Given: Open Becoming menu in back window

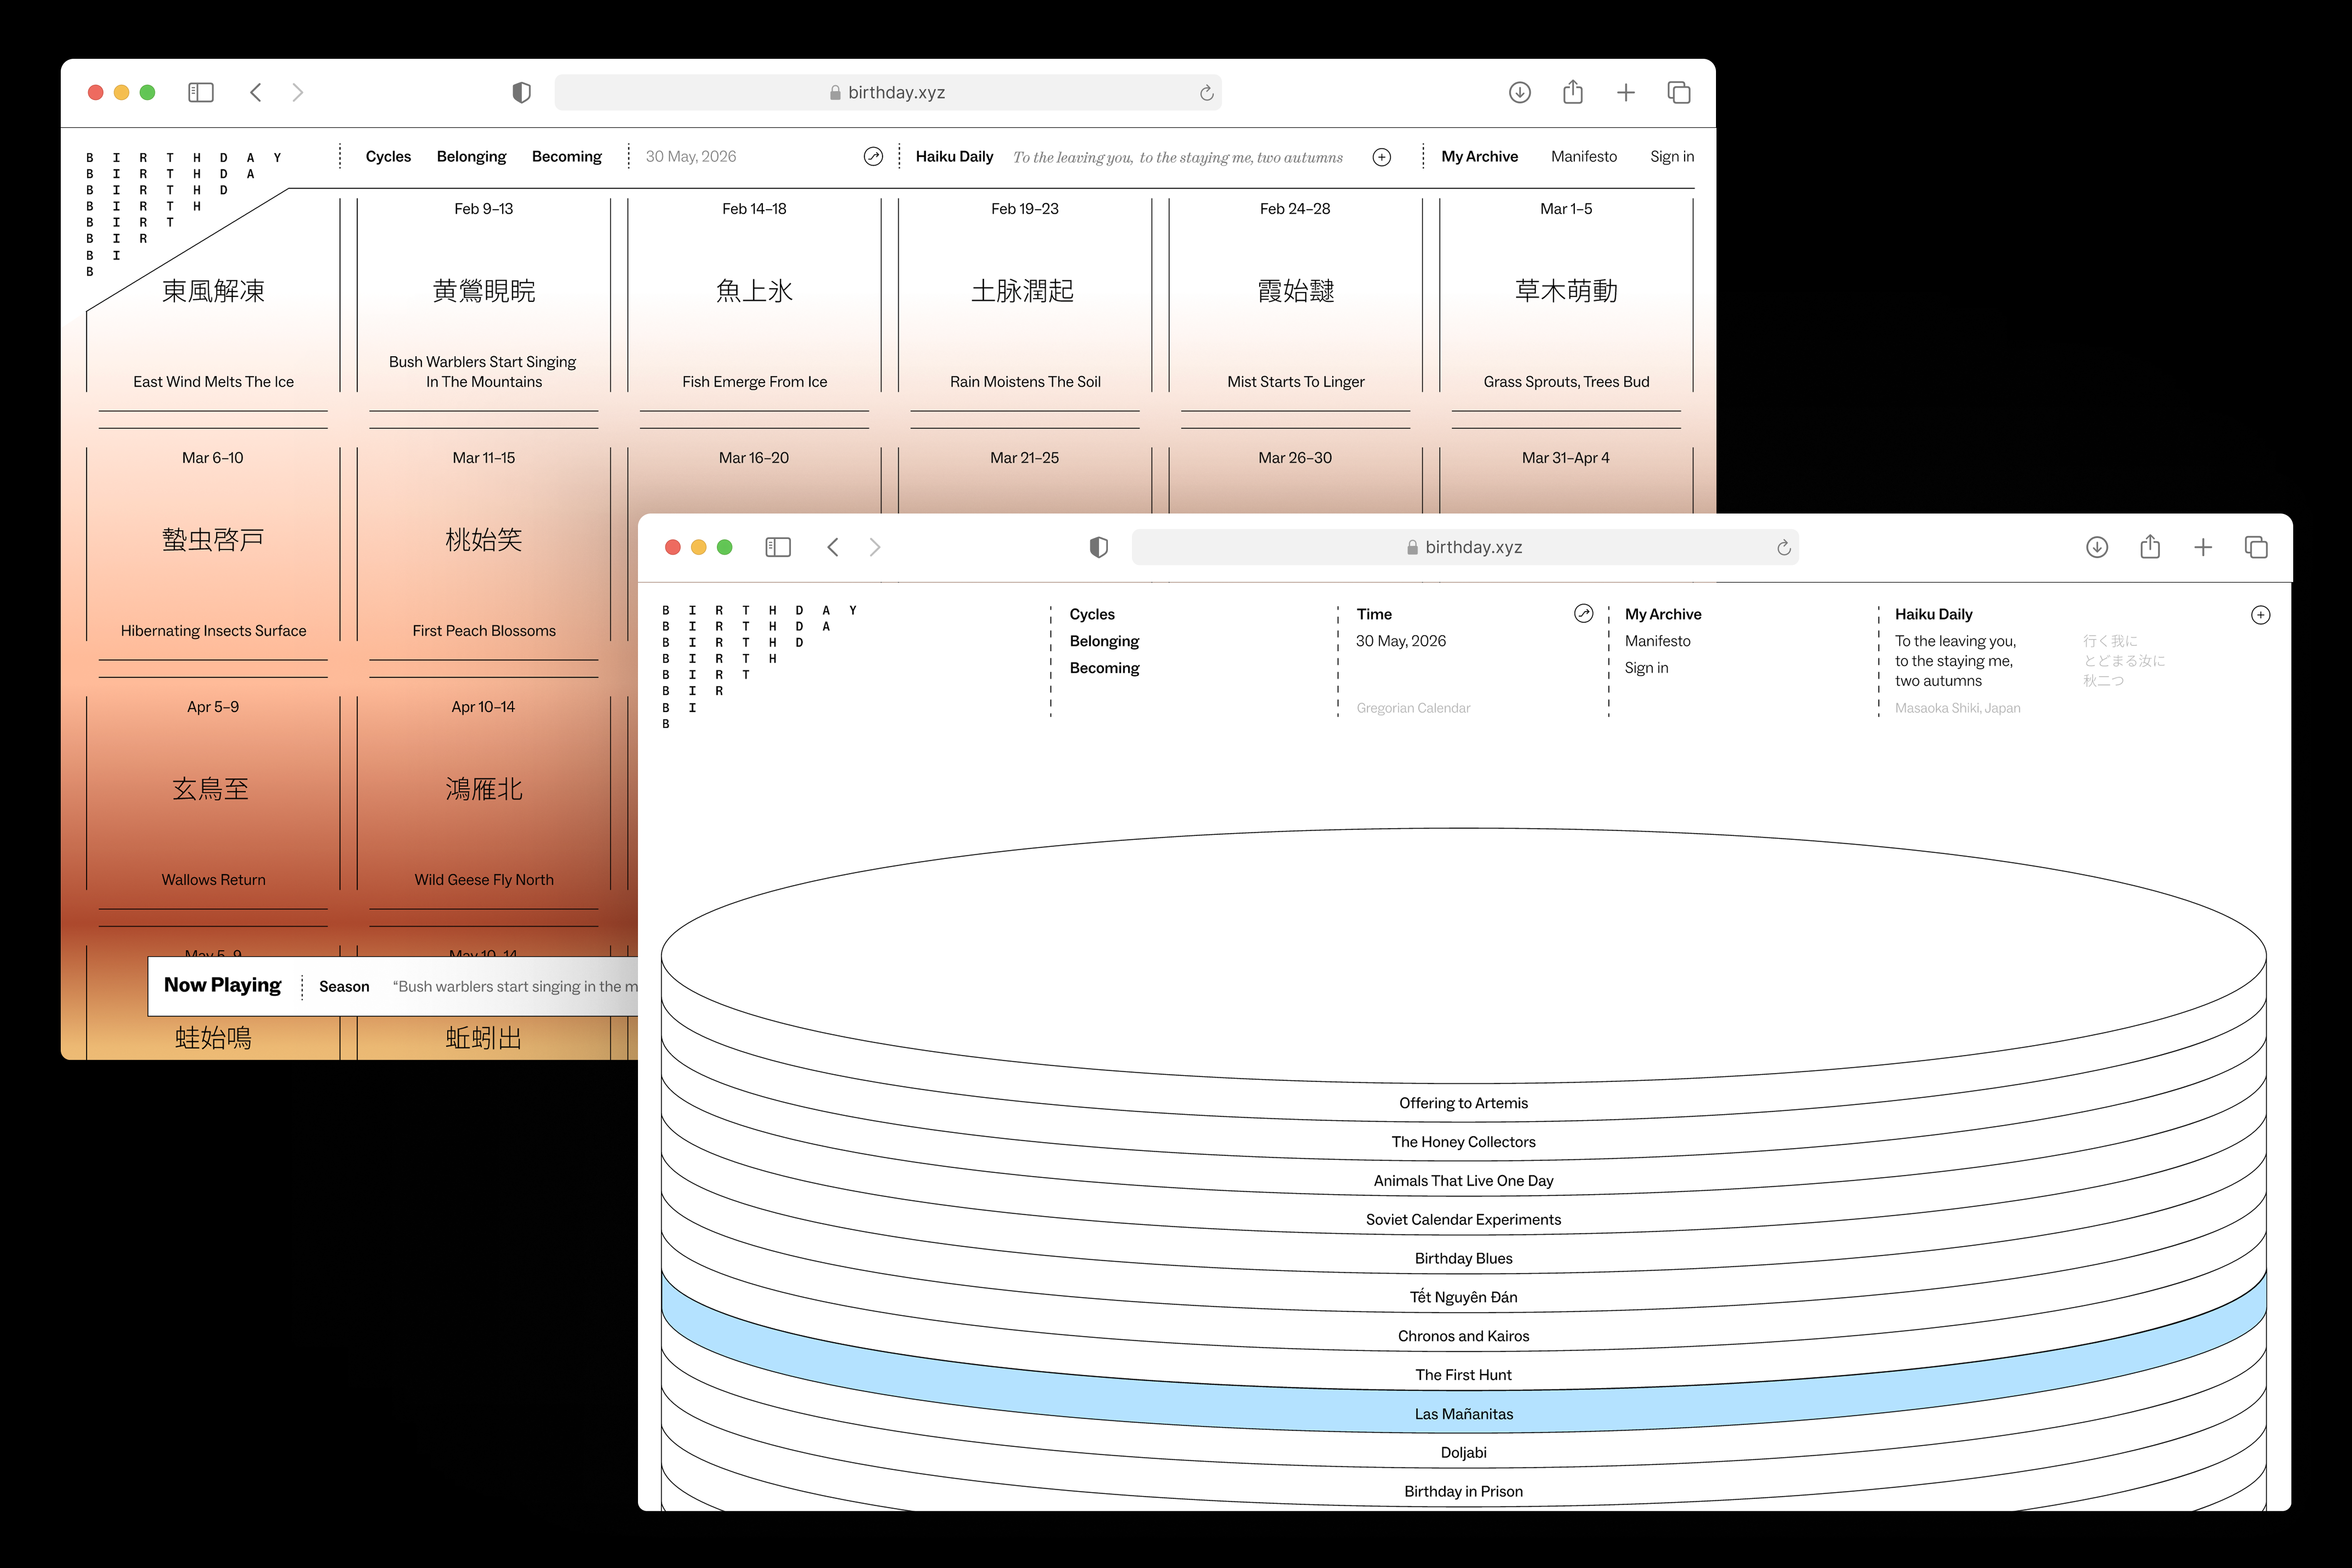Looking at the screenshot, I should click(567, 156).
